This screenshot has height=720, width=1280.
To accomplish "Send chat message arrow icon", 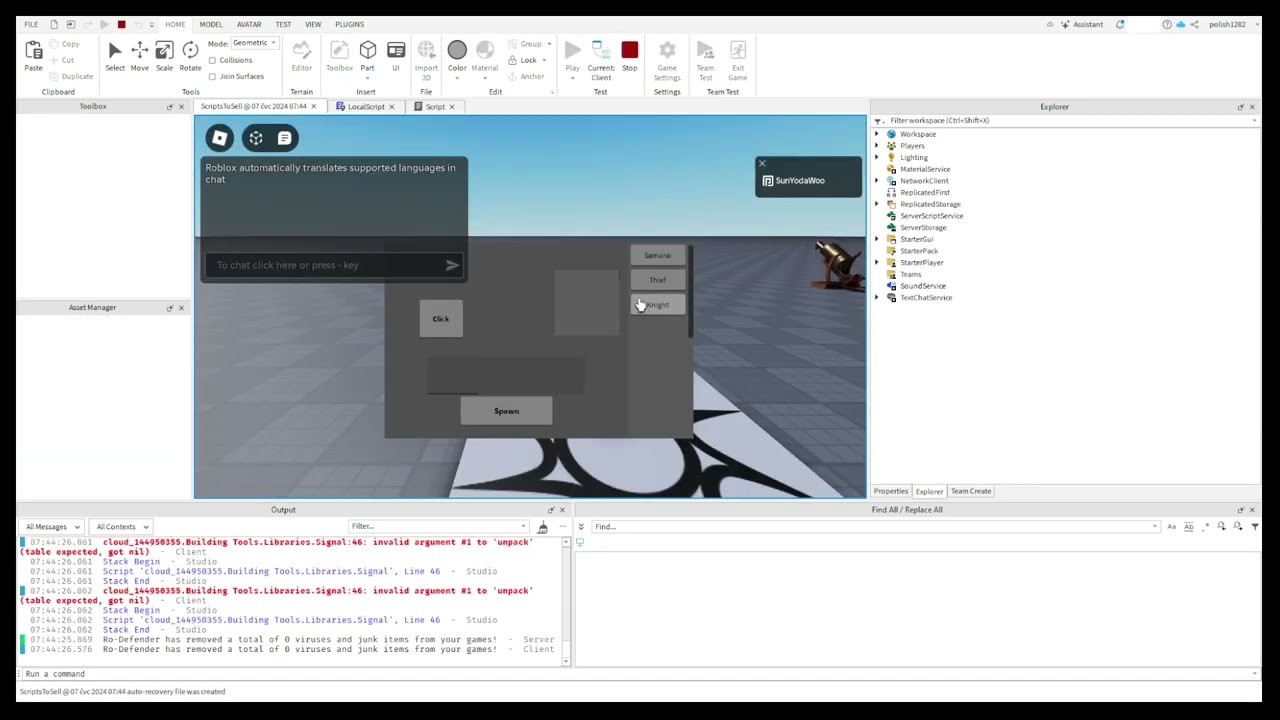I will tap(452, 265).
